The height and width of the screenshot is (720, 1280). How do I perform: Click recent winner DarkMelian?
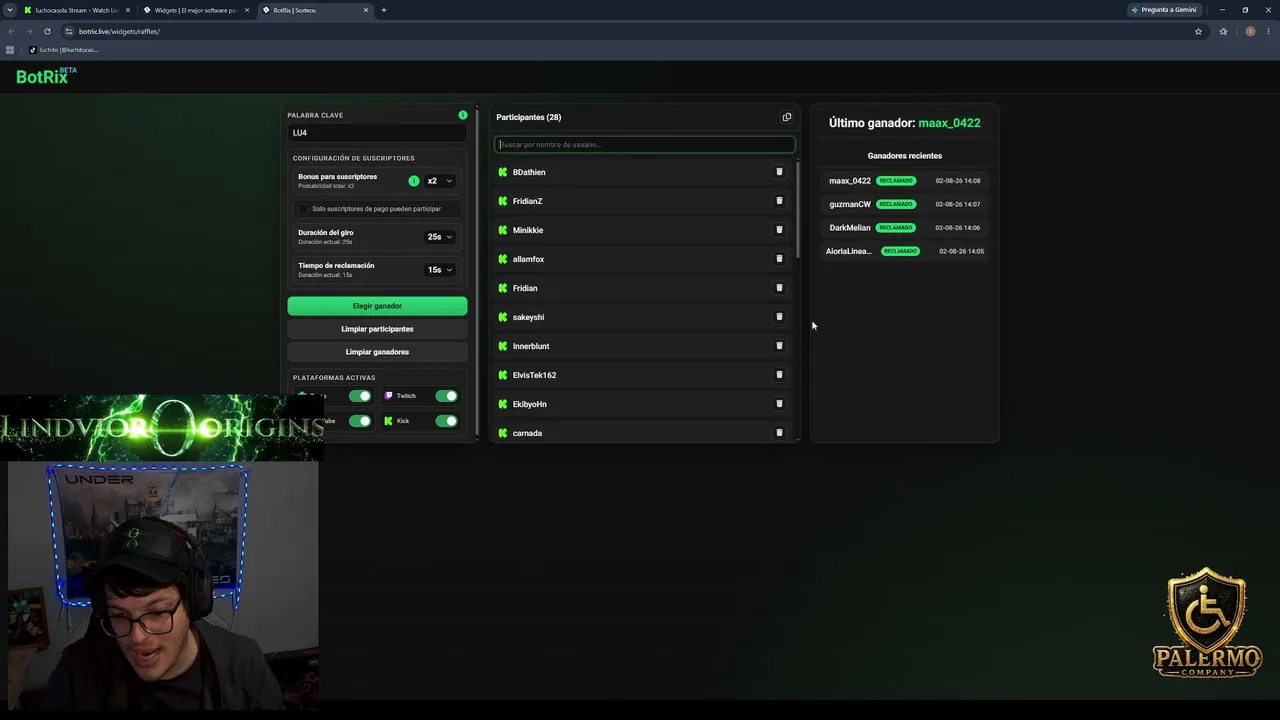850,228
